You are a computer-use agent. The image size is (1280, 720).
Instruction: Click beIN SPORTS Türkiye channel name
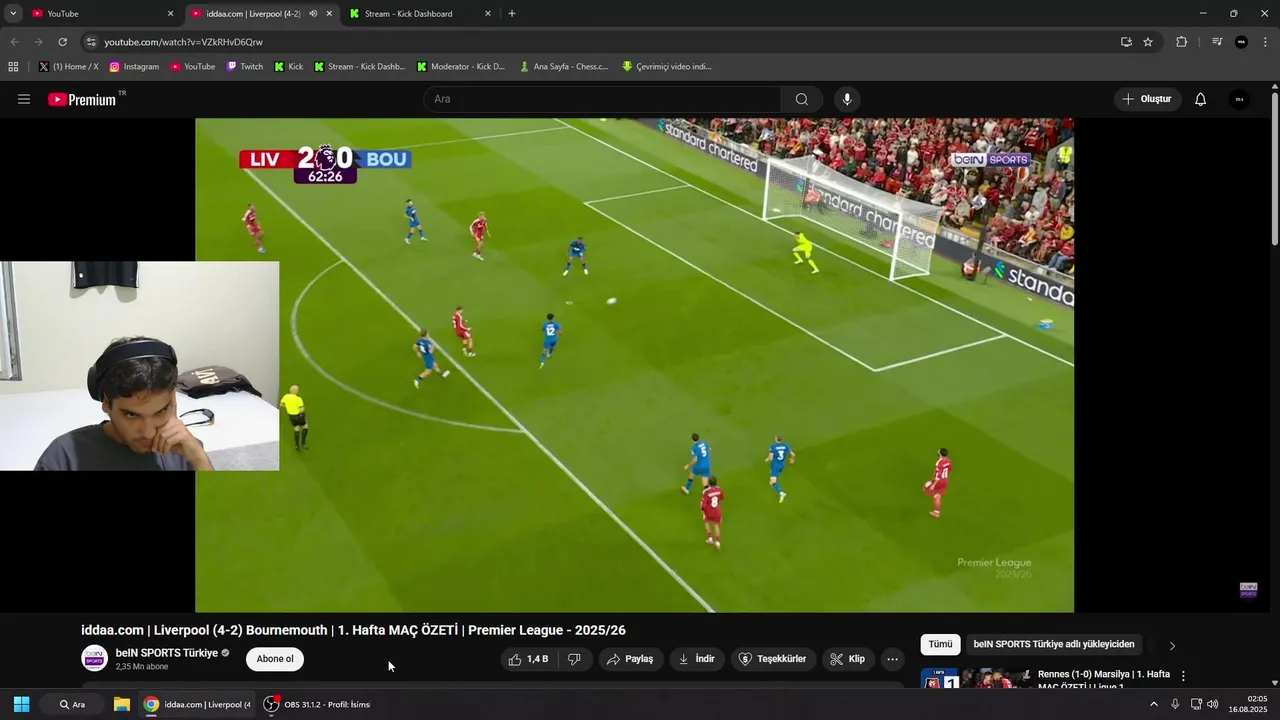167,653
